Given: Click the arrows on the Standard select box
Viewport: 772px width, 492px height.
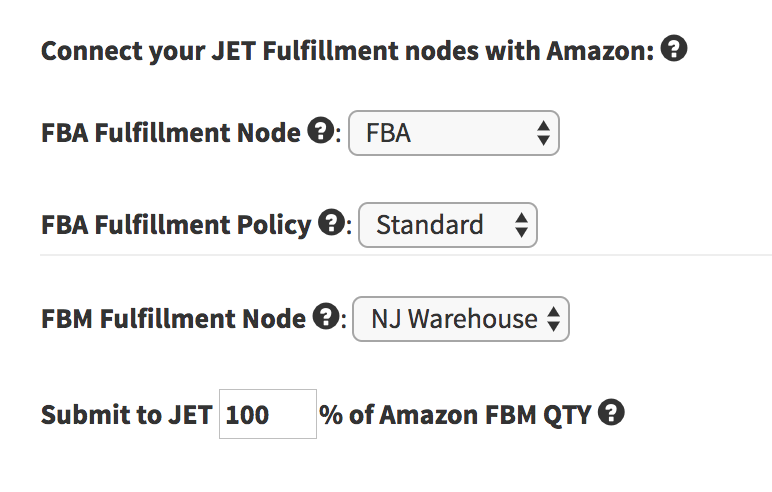Looking at the screenshot, I should pos(521,225).
